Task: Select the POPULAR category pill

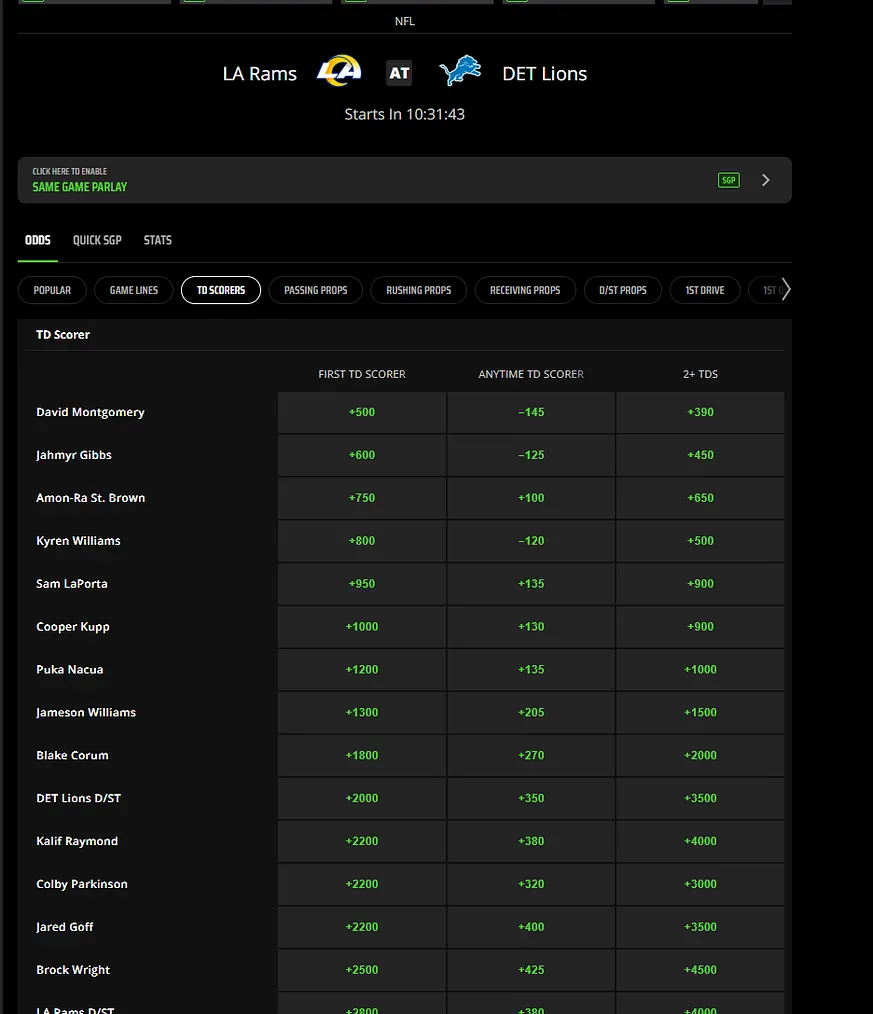Action: click(x=52, y=290)
